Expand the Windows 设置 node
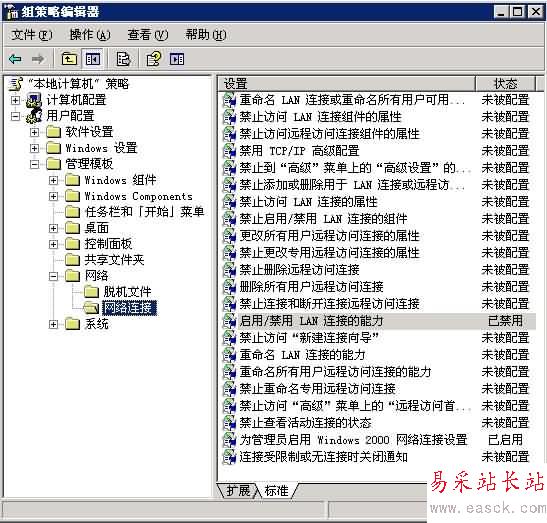The image size is (547, 523). (x=34, y=148)
